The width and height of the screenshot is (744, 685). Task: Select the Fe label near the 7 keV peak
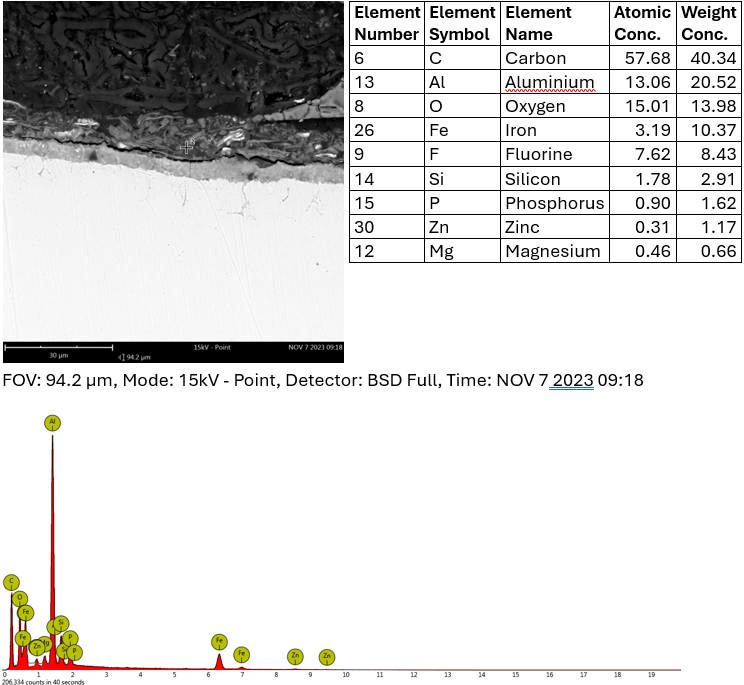click(242, 655)
